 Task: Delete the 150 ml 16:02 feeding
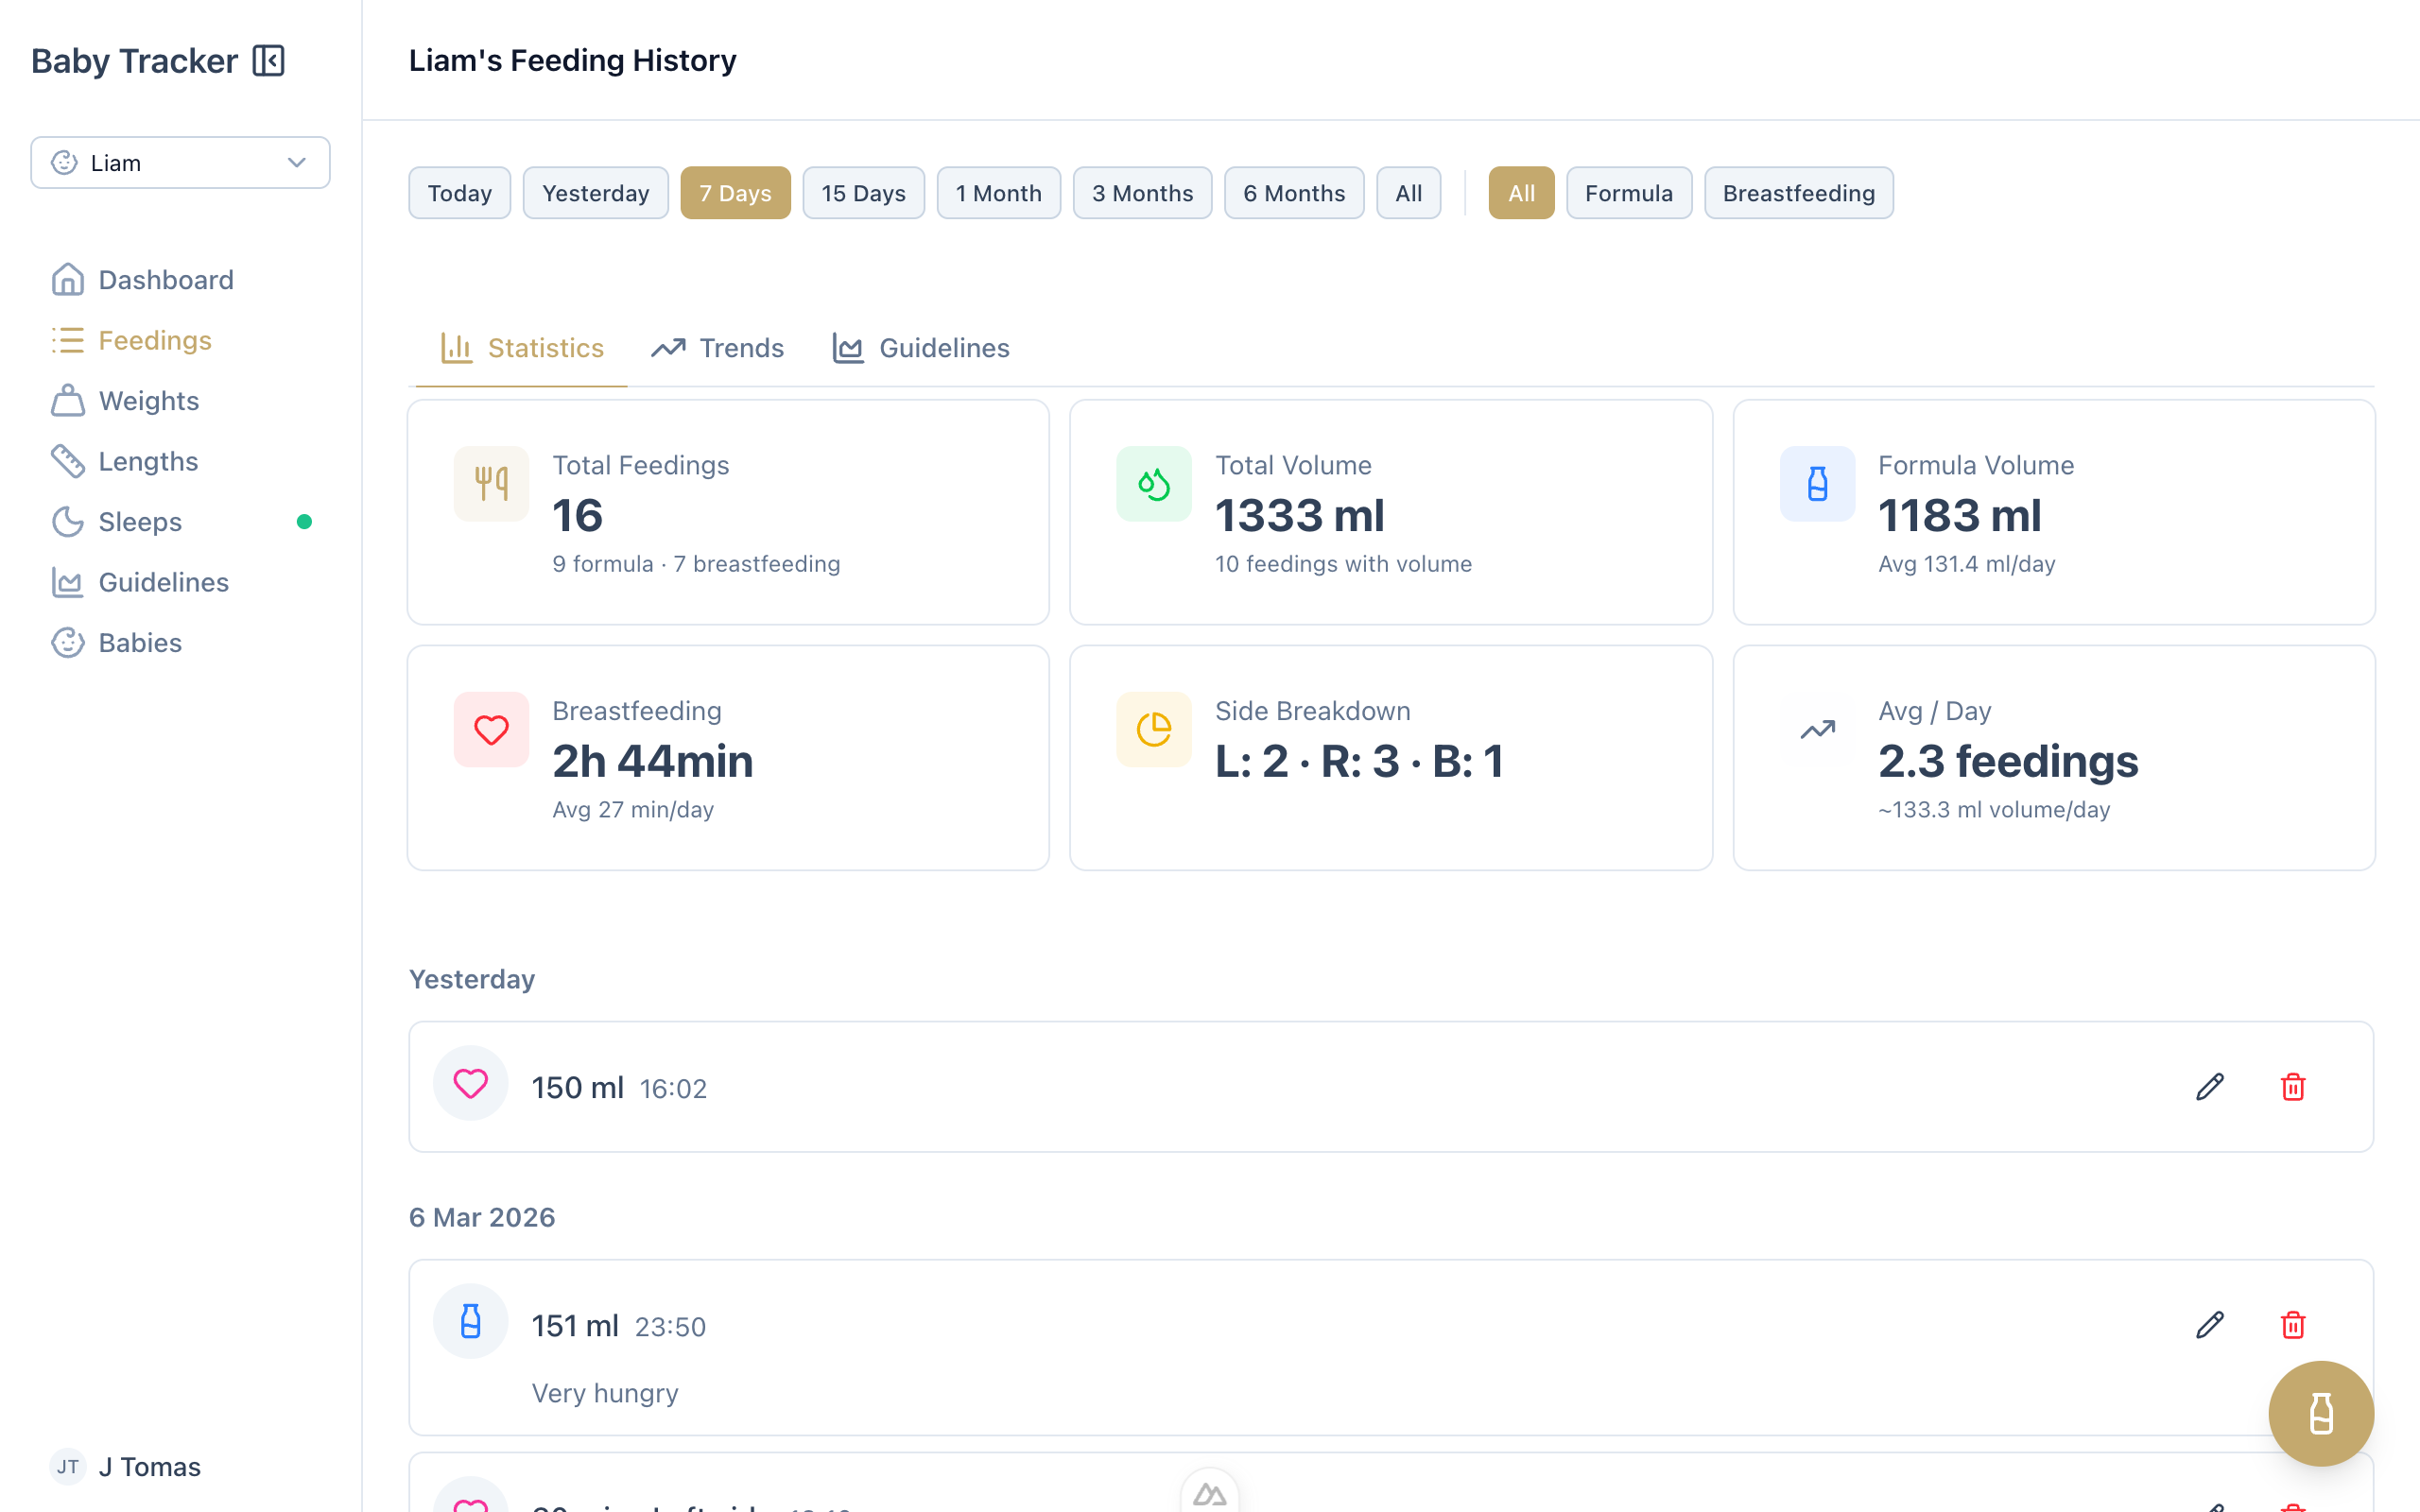[2292, 1087]
